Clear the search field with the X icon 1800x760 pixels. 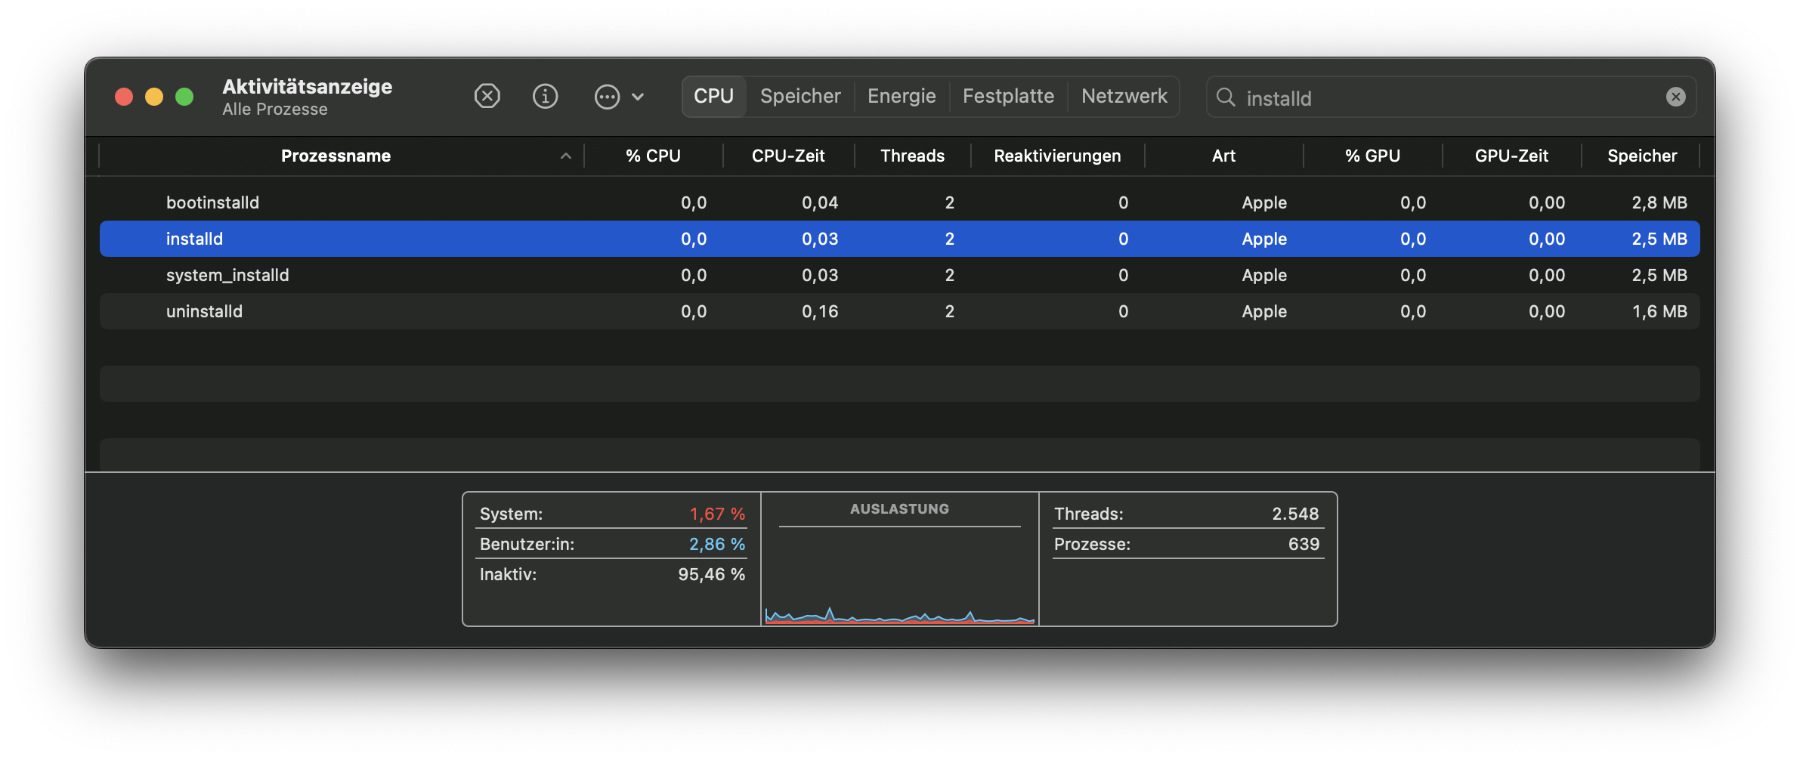coord(1675,97)
